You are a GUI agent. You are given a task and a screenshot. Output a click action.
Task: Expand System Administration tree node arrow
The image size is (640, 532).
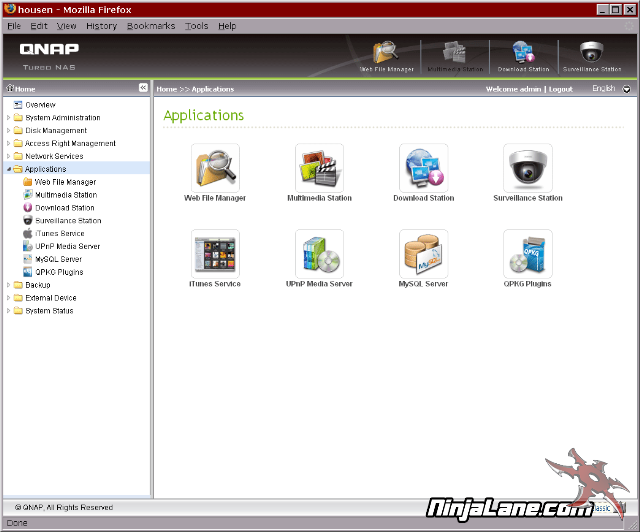[8, 118]
